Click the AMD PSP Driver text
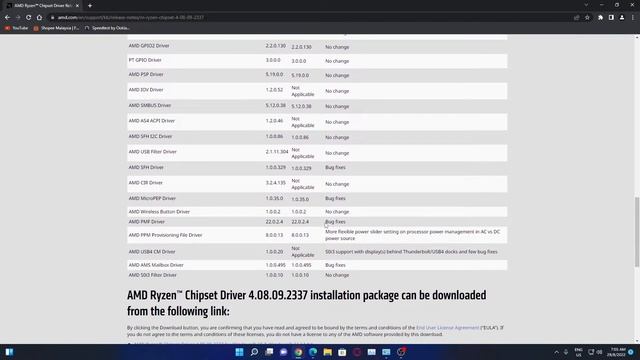 pos(146,74)
